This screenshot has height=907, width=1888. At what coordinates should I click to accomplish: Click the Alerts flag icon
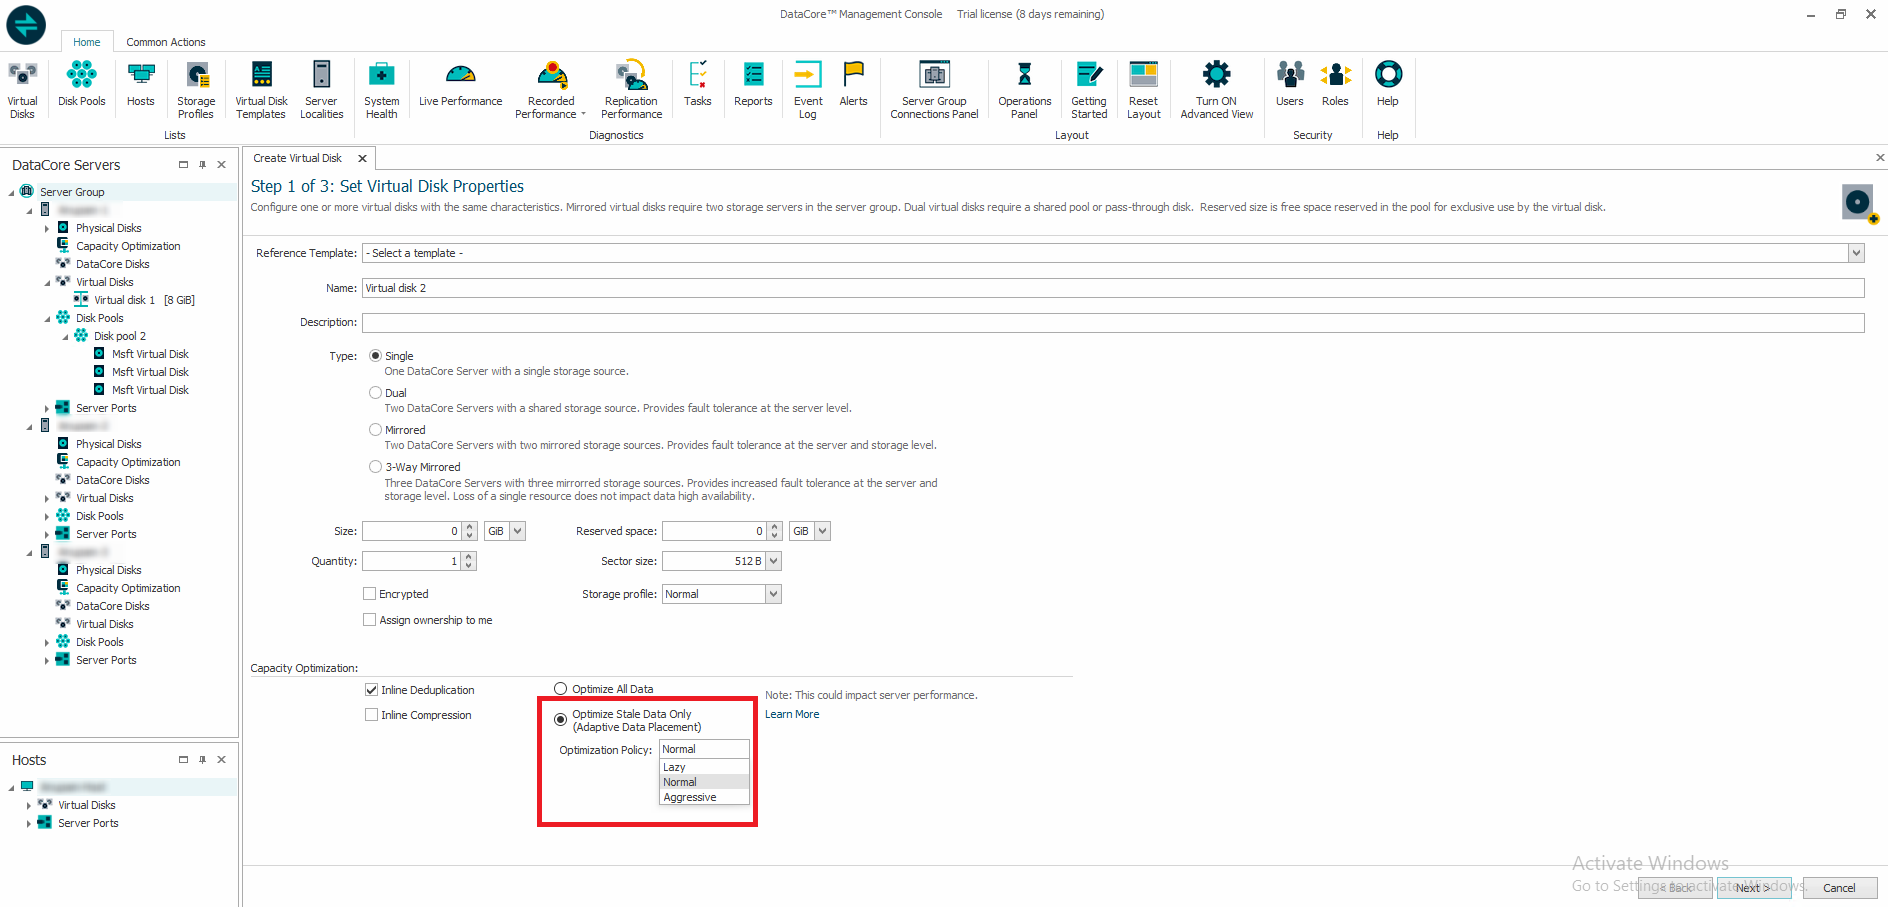853,75
